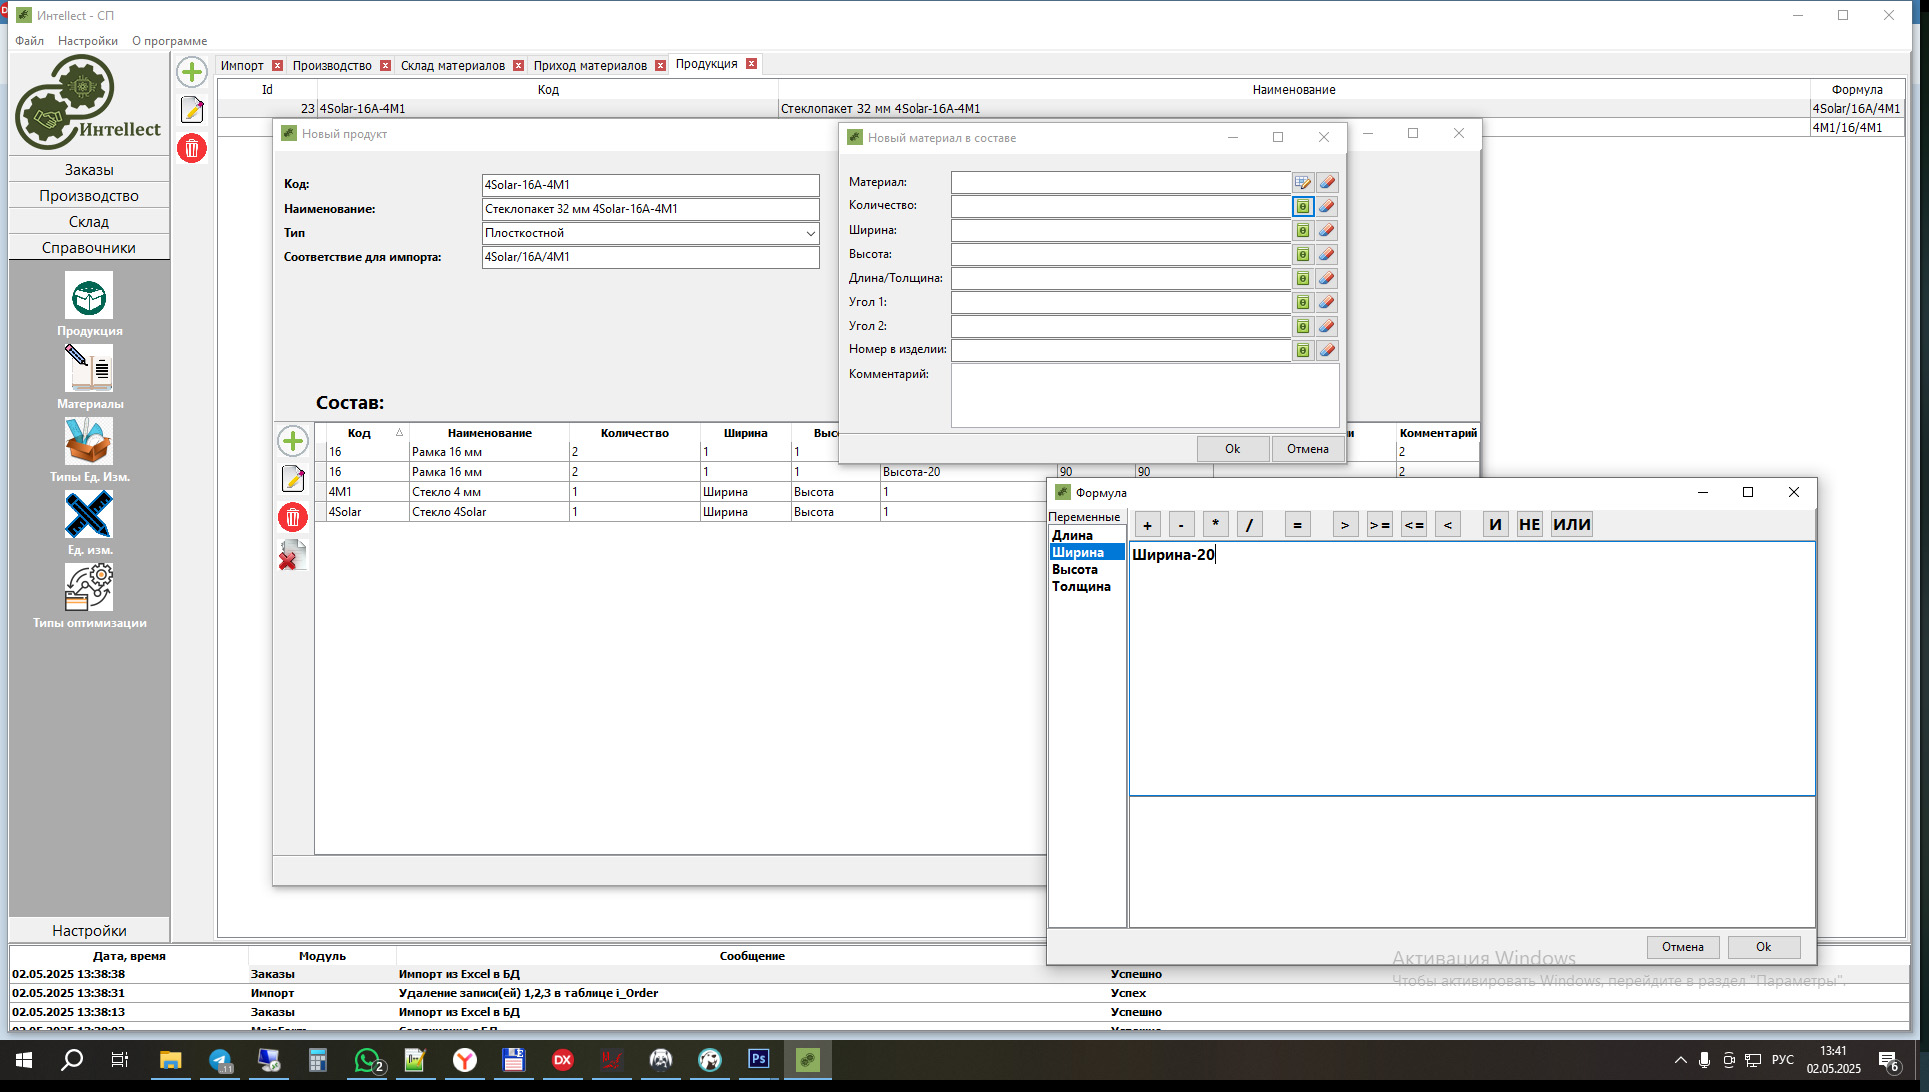Switch to Склад материалов tab
Image resolution: width=1929 pixels, height=1092 pixels.
[x=453, y=66]
